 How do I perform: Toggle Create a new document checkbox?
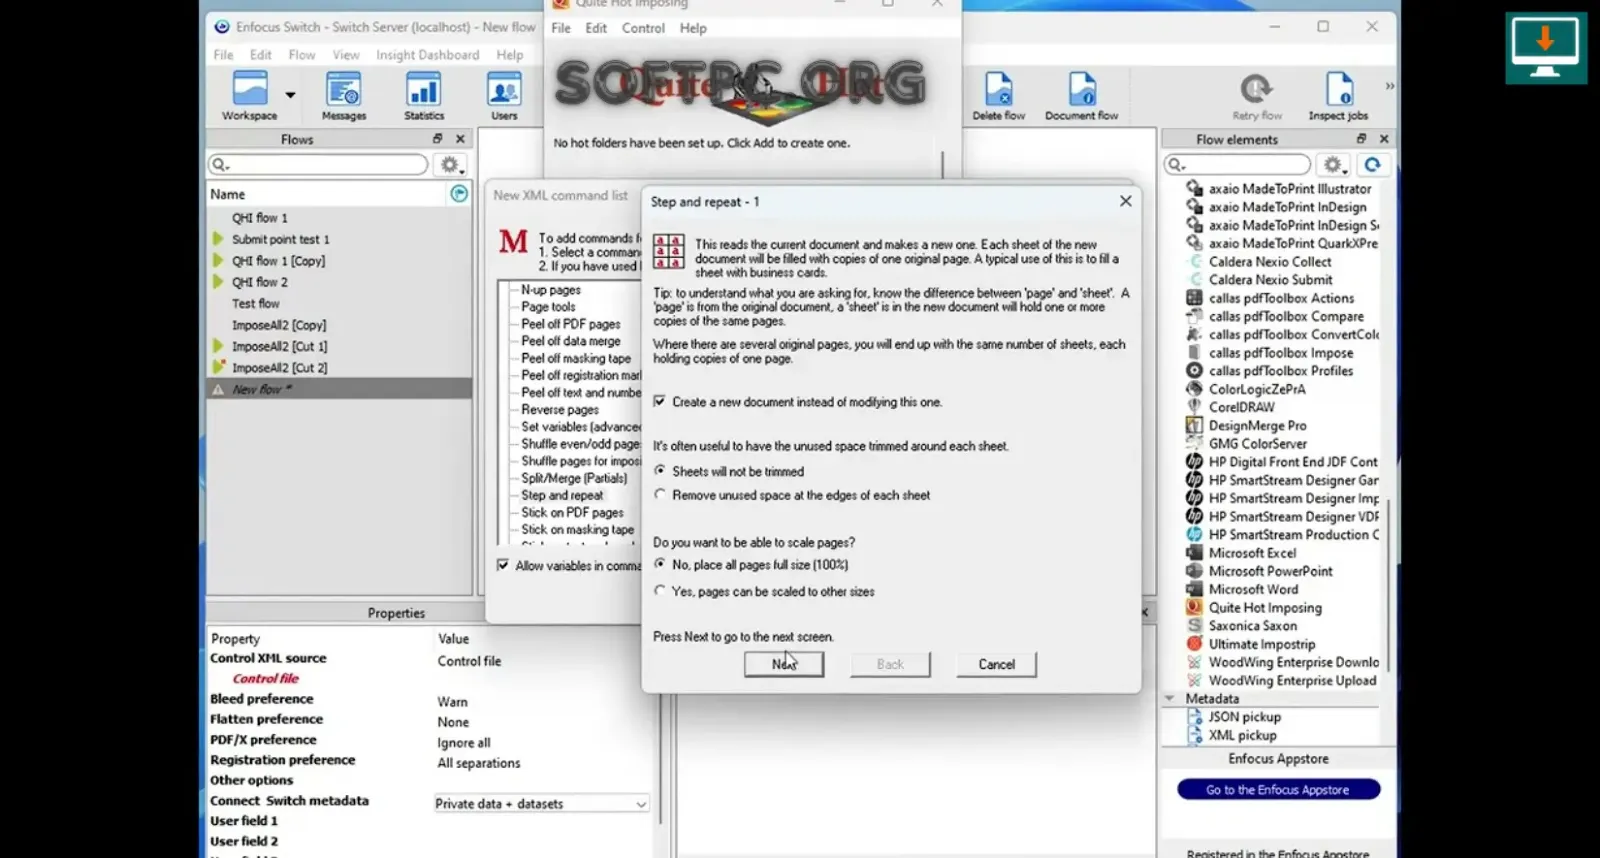click(659, 401)
